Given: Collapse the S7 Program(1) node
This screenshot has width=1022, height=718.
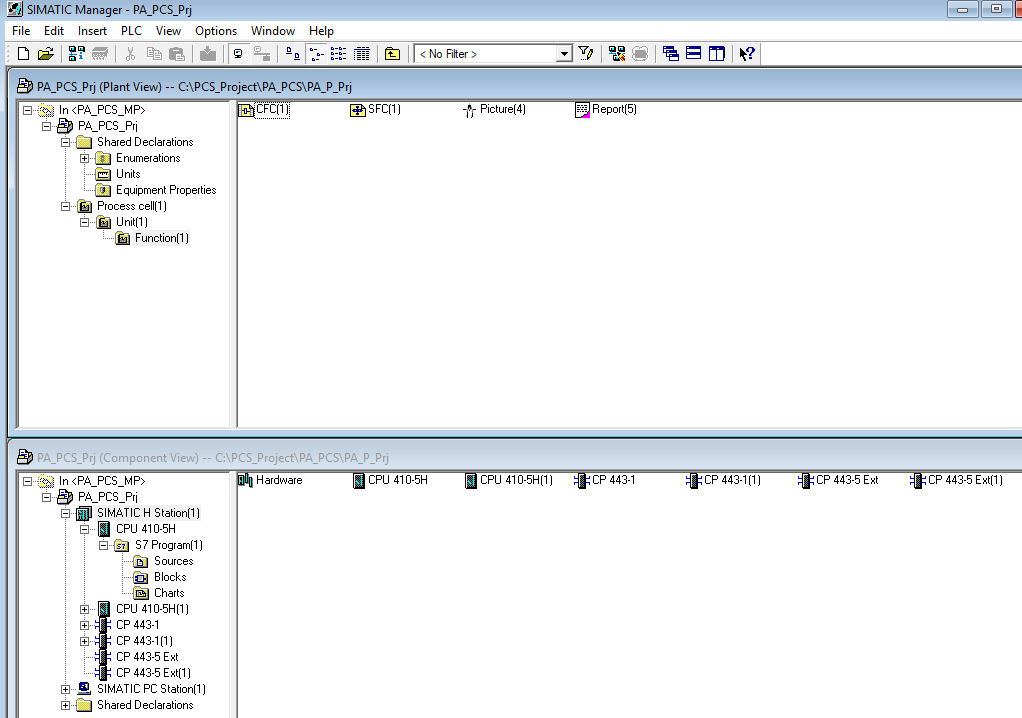Looking at the screenshot, I should pyautogui.click(x=103, y=545).
